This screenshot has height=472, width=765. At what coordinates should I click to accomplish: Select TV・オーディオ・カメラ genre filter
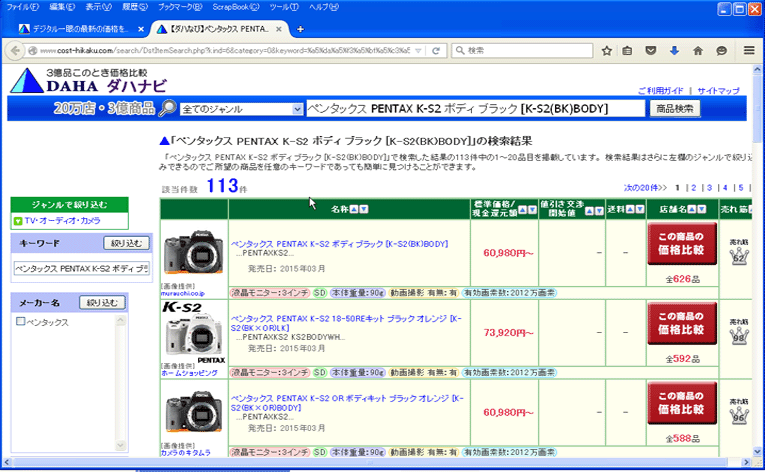pos(62,221)
